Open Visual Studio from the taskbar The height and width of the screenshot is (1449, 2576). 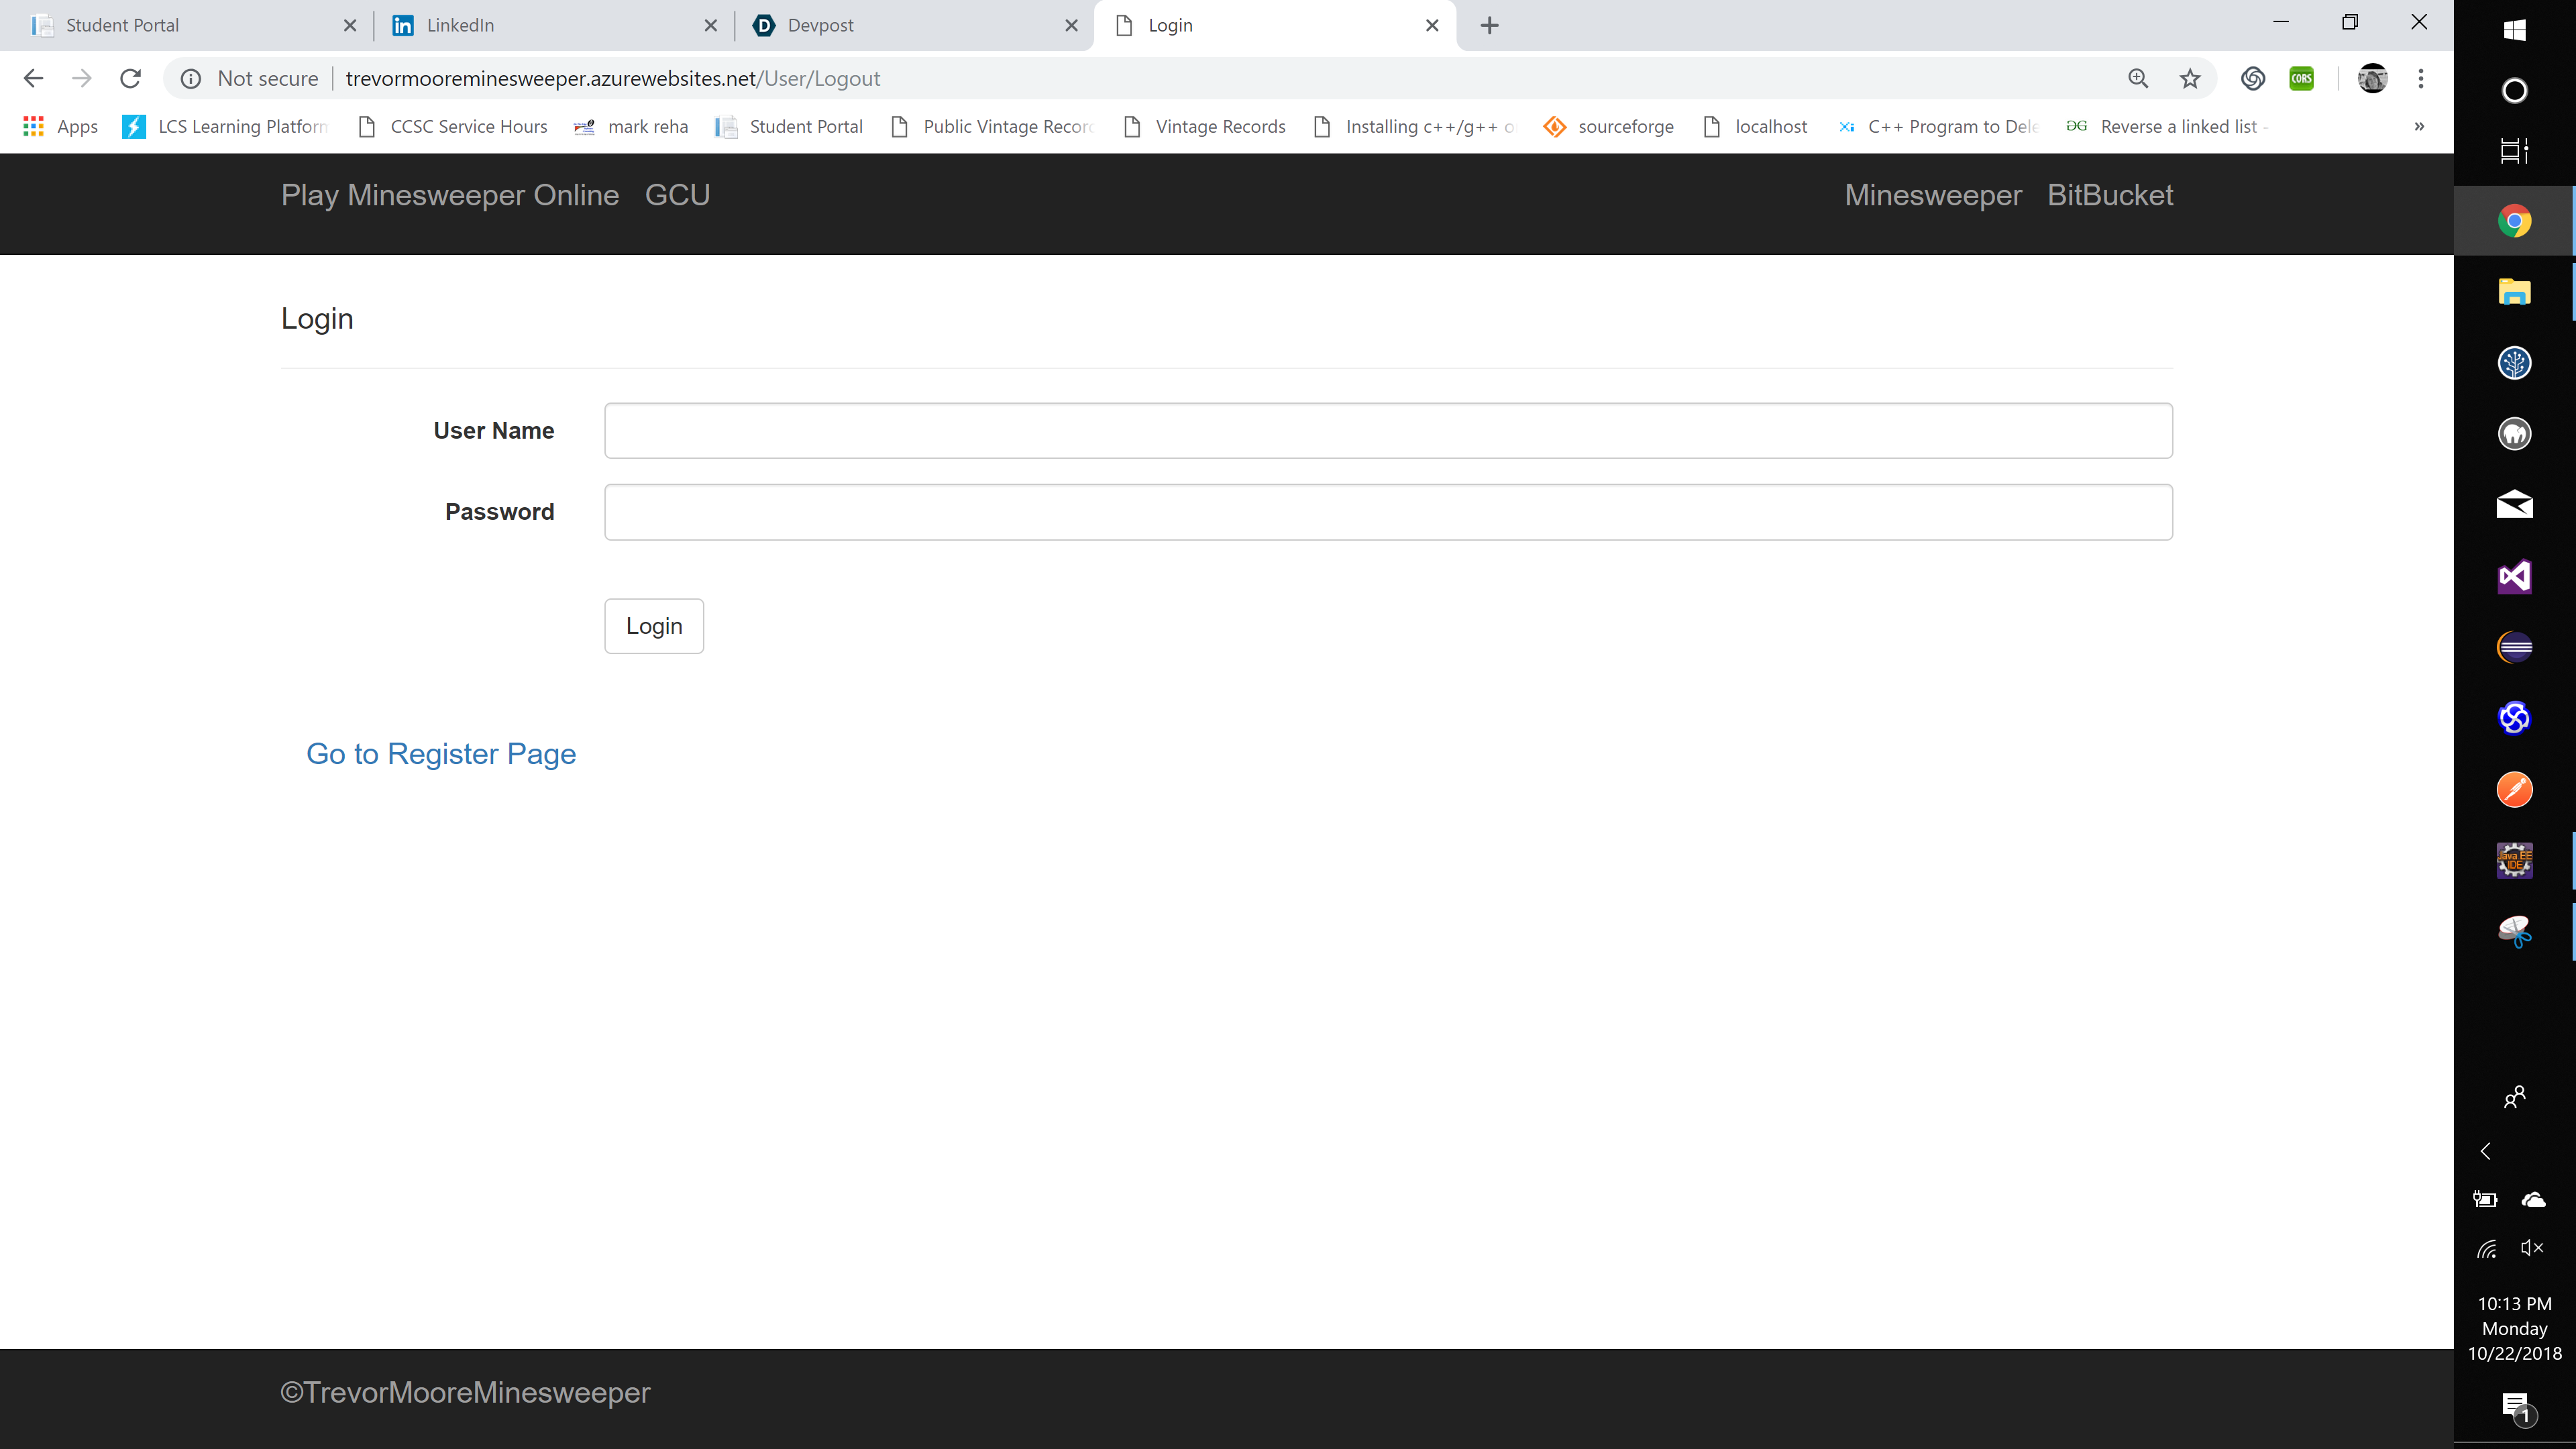tap(2514, 577)
